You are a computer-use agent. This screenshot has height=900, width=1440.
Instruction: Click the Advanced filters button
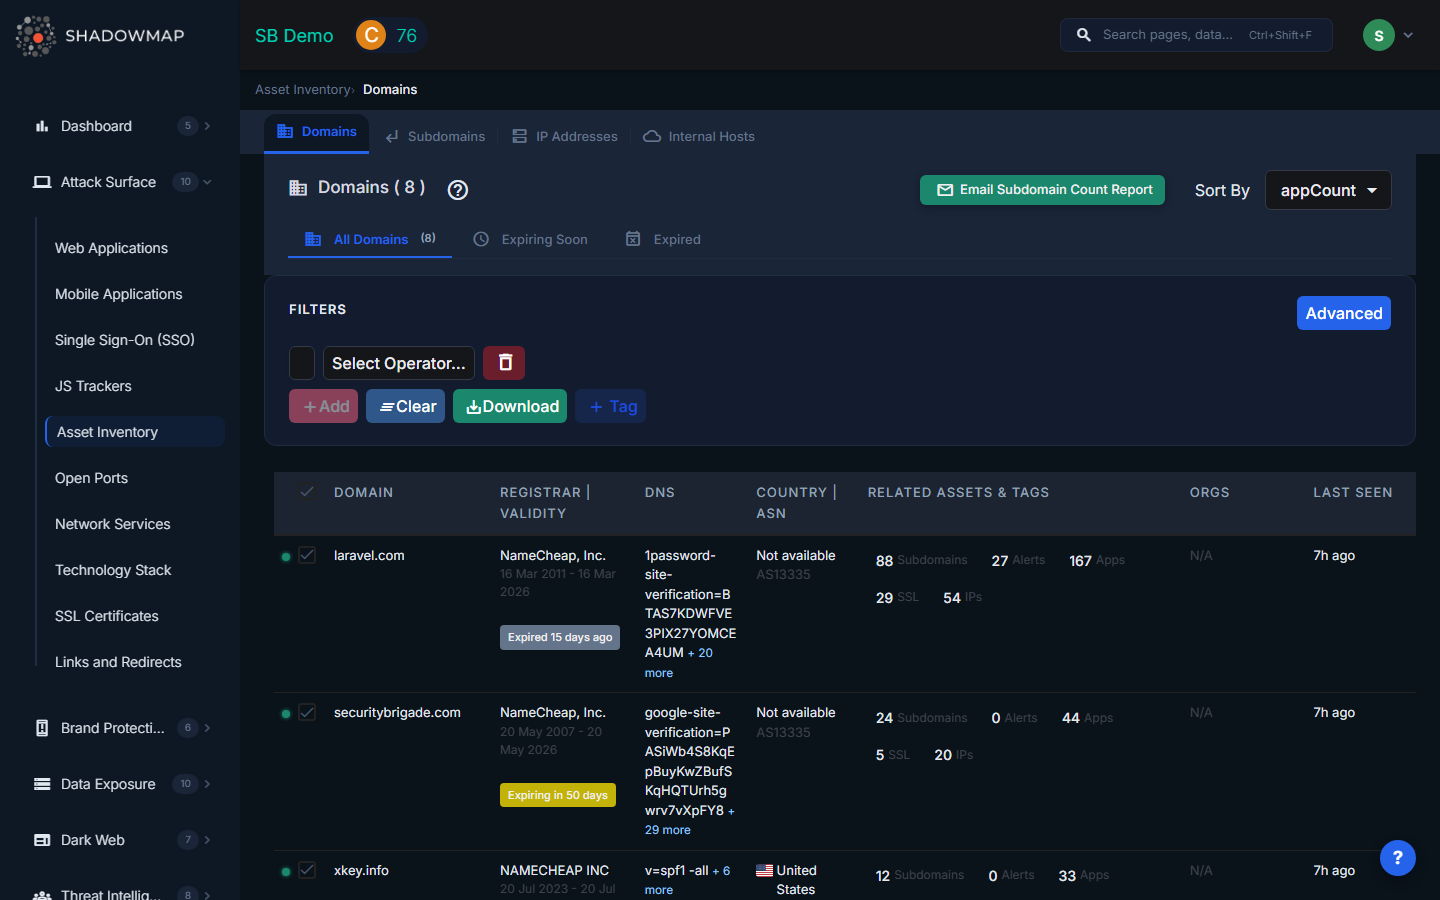(x=1343, y=313)
